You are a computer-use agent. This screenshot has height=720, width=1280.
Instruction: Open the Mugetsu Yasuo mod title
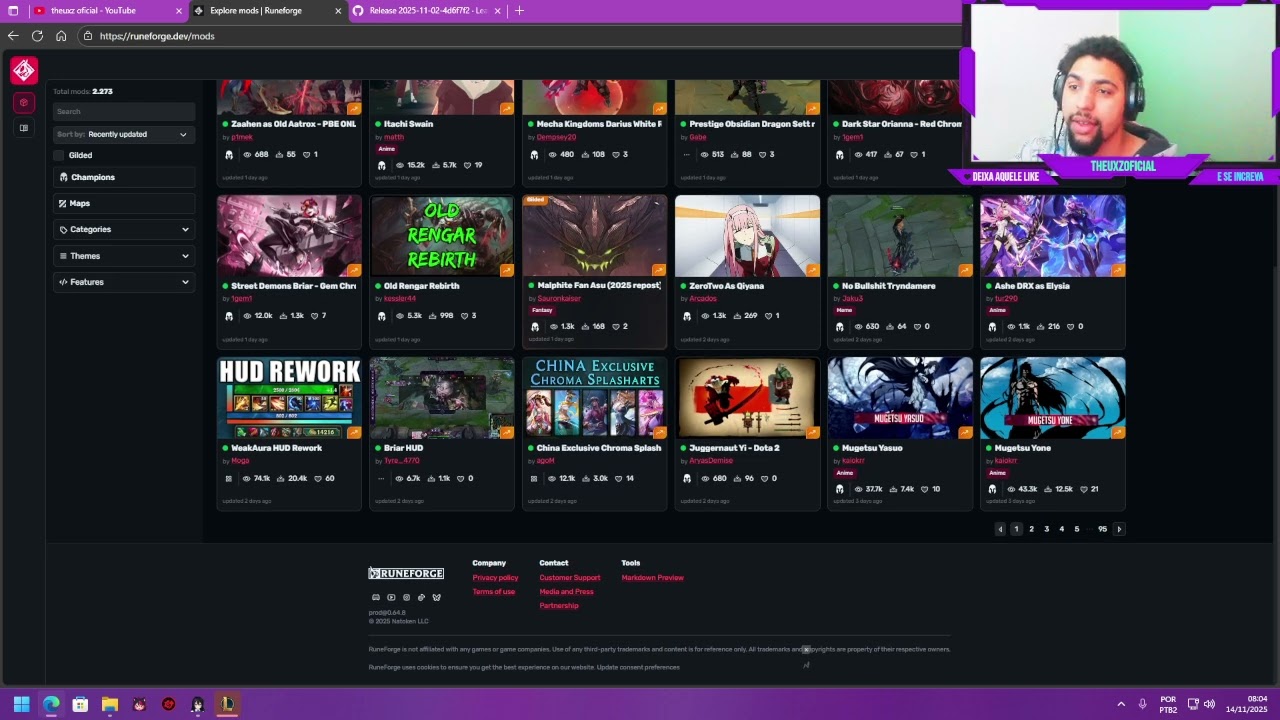pyautogui.click(x=872, y=448)
